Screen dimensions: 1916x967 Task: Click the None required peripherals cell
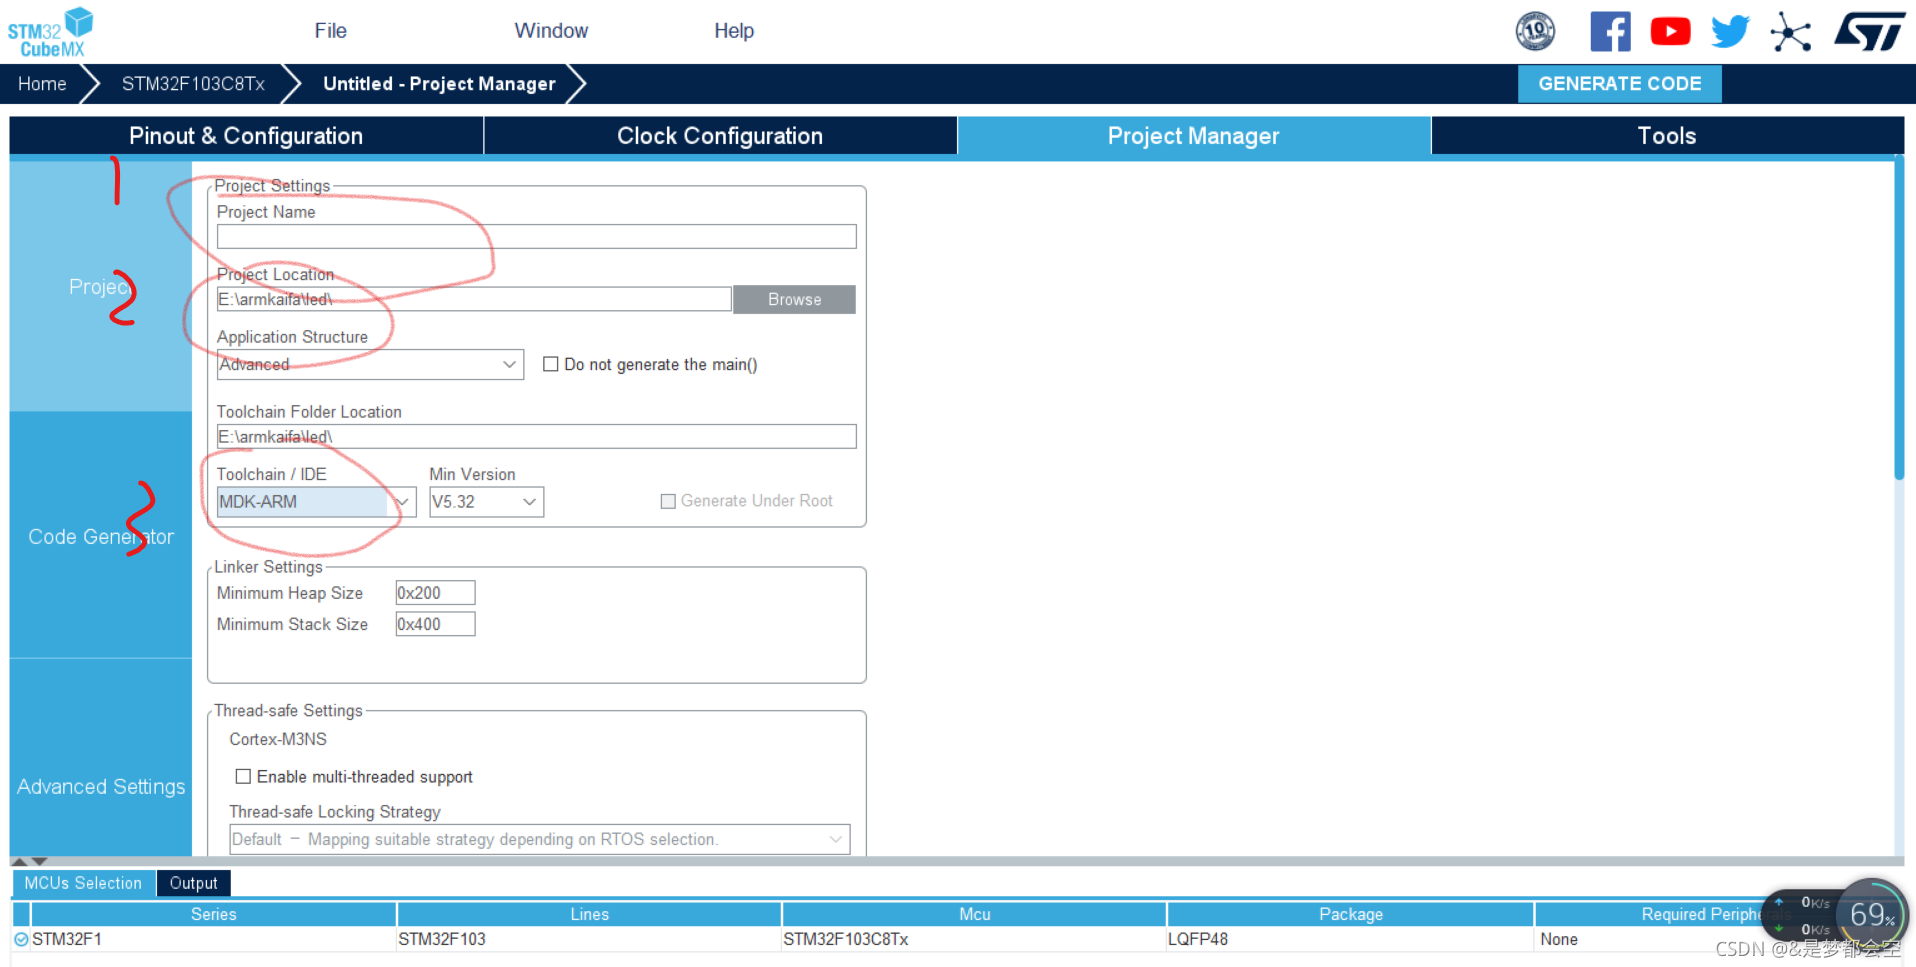click(1559, 939)
